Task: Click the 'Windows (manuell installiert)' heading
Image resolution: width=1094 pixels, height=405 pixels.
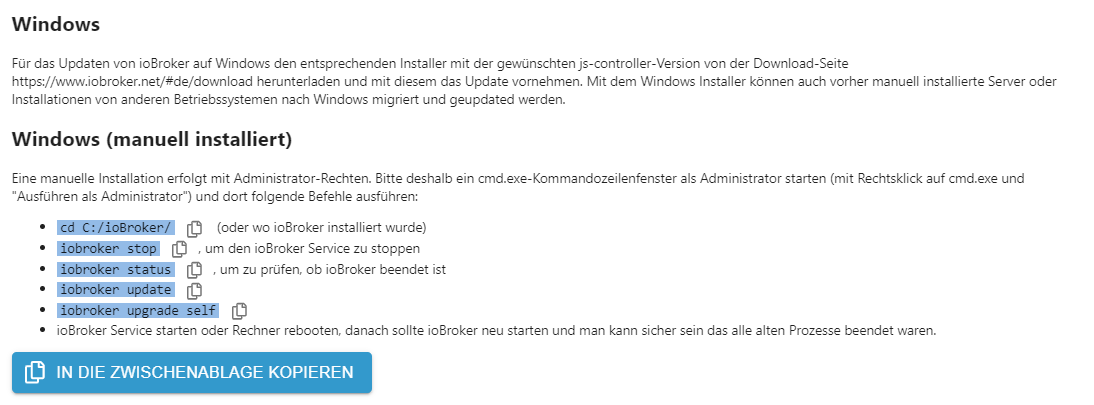Action: click(x=151, y=140)
